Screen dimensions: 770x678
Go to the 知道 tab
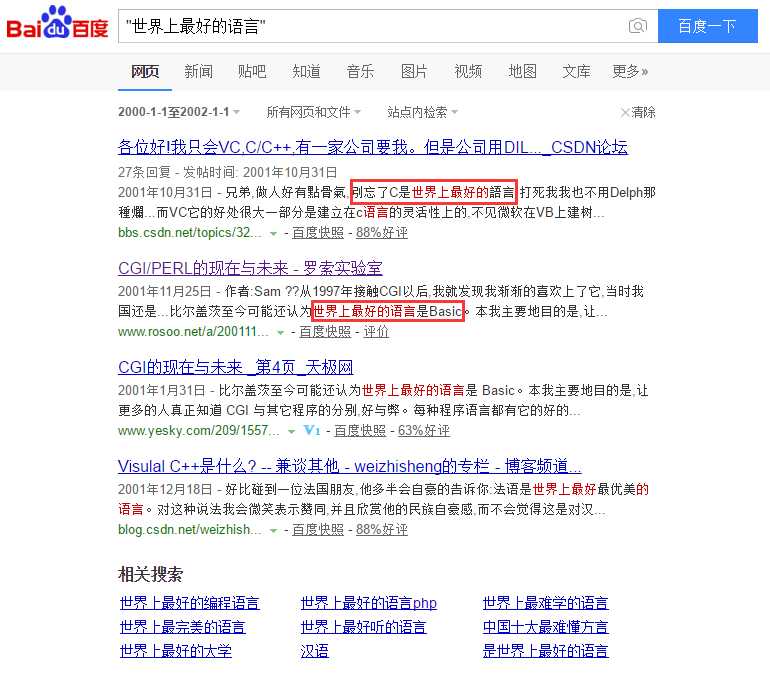tap(306, 72)
